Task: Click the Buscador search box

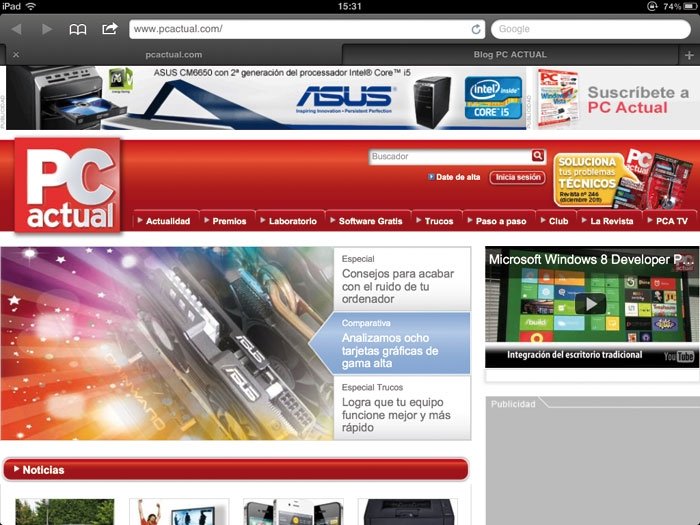Action: (450, 156)
